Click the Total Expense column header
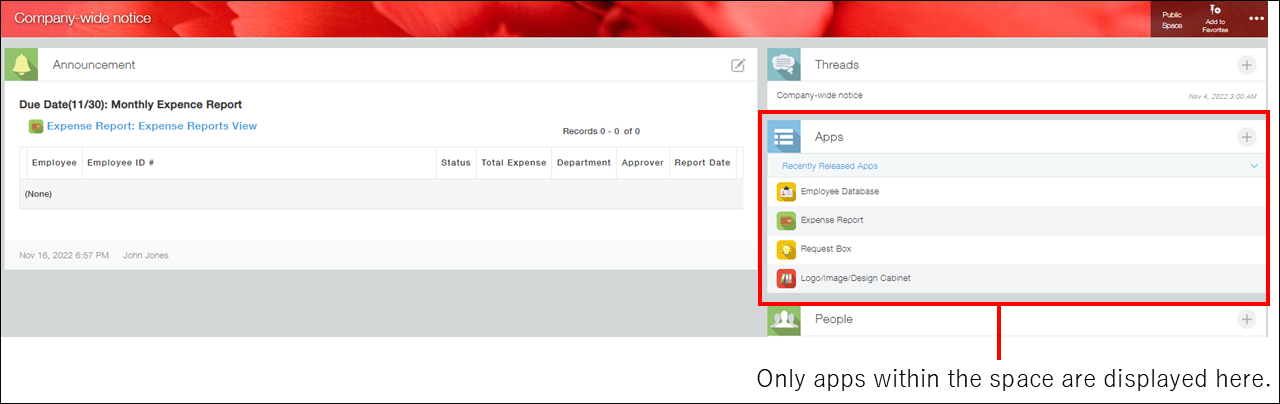The width and height of the screenshot is (1280, 404). point(513,163)
